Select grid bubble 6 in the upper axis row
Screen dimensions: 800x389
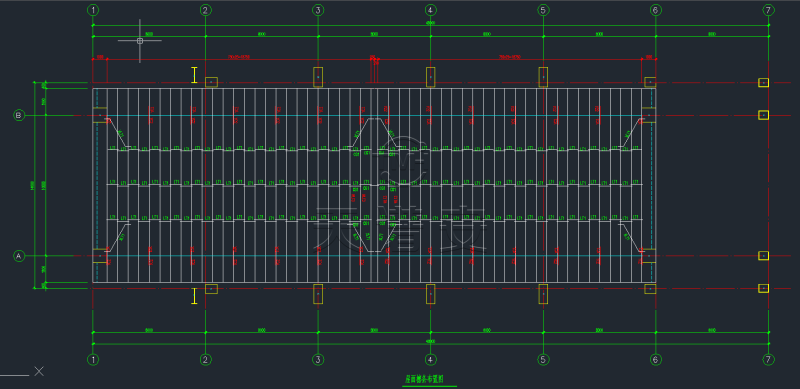click(656, 10)
